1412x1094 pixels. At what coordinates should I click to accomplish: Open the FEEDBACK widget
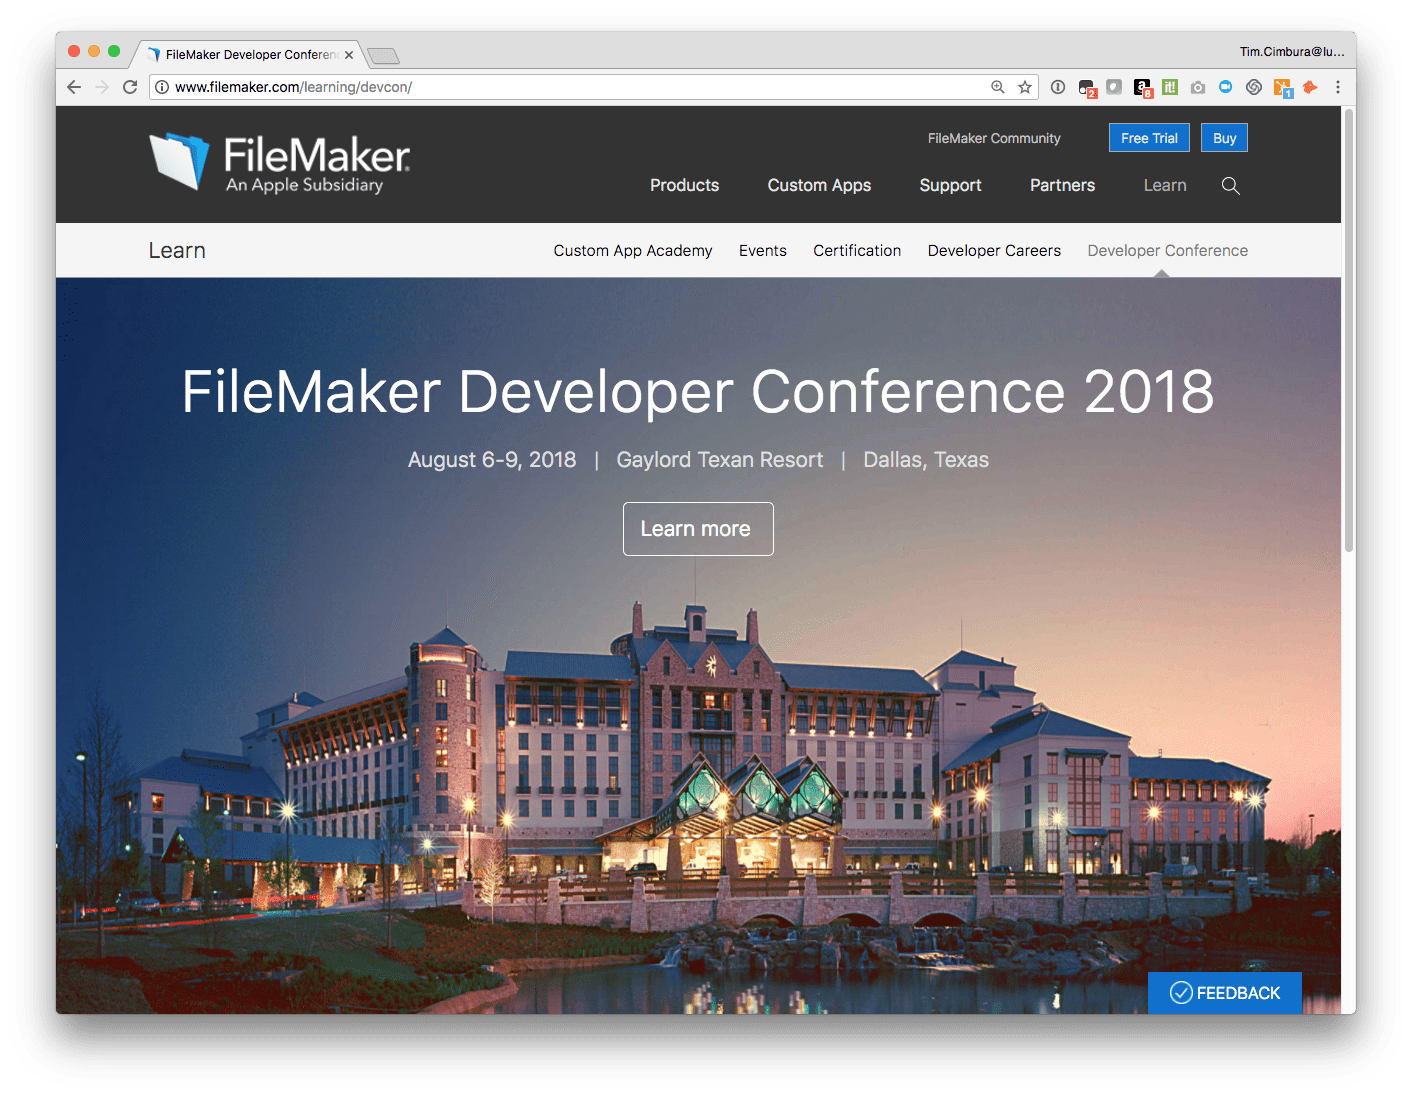[1225, 993]
